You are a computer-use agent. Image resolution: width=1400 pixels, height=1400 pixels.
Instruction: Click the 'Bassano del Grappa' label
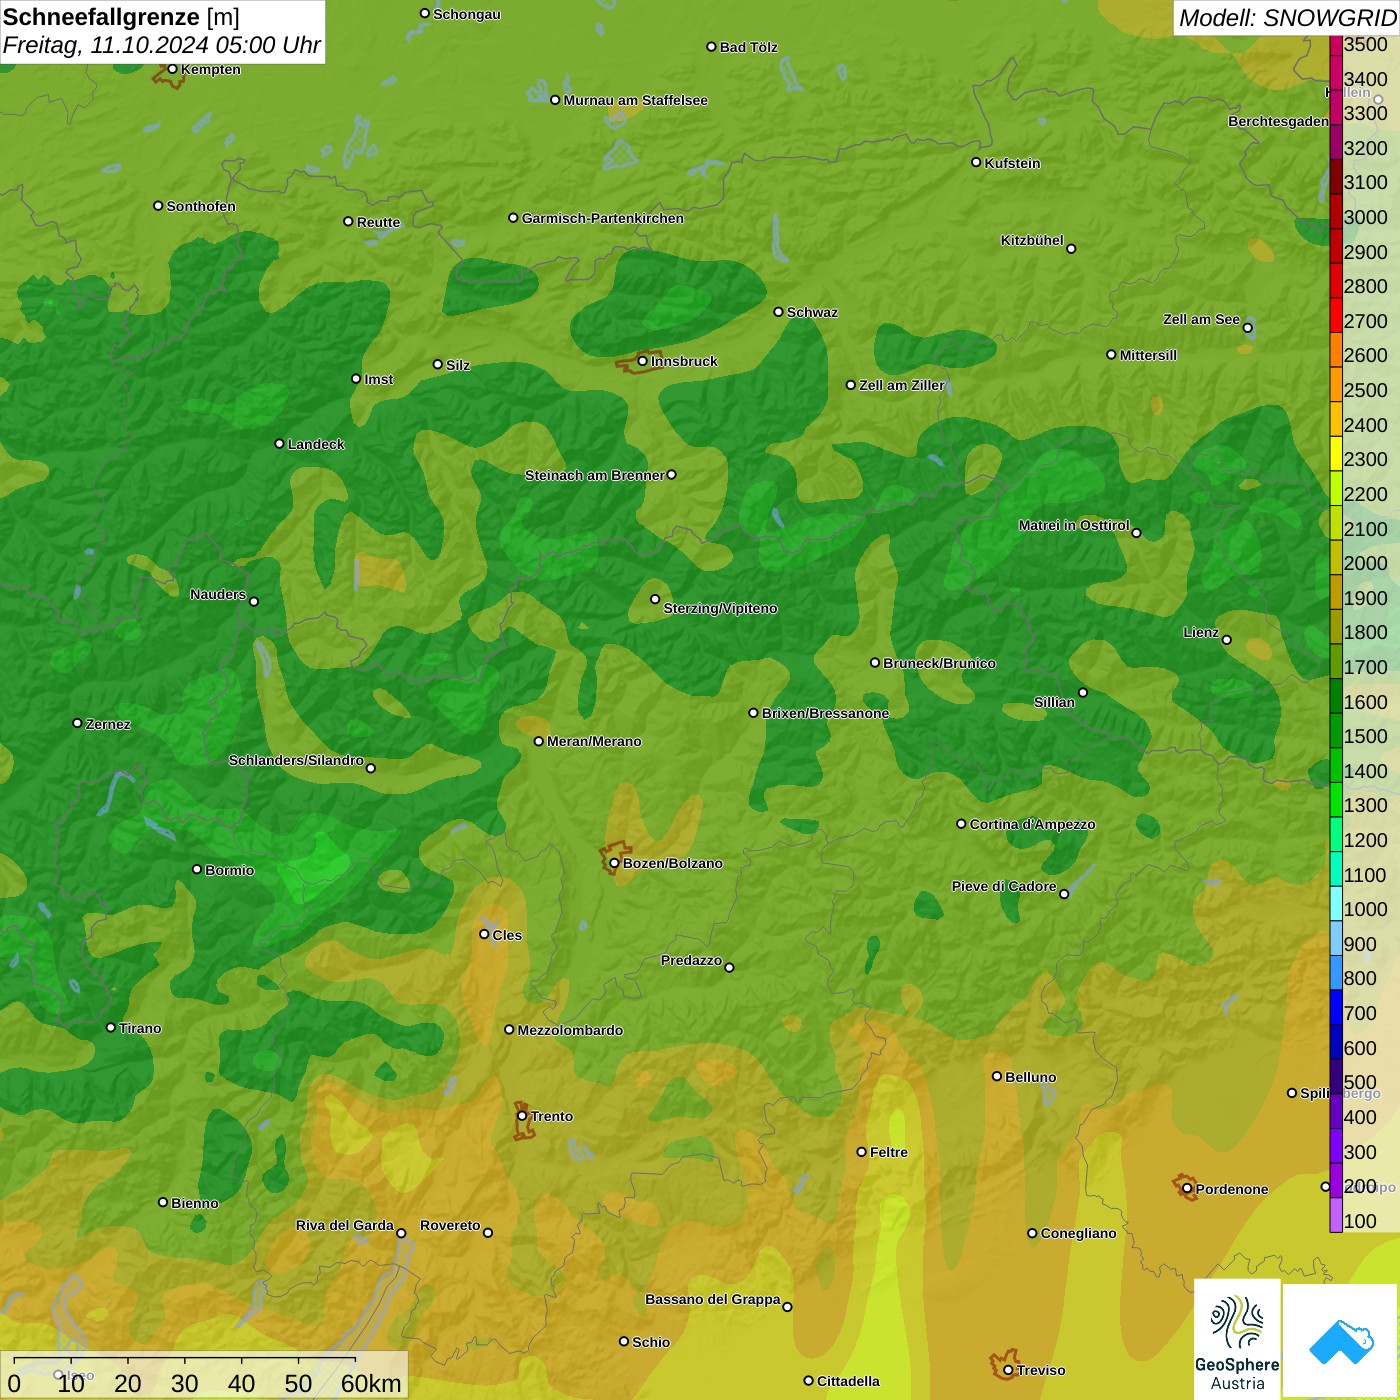click(713, 1299)
